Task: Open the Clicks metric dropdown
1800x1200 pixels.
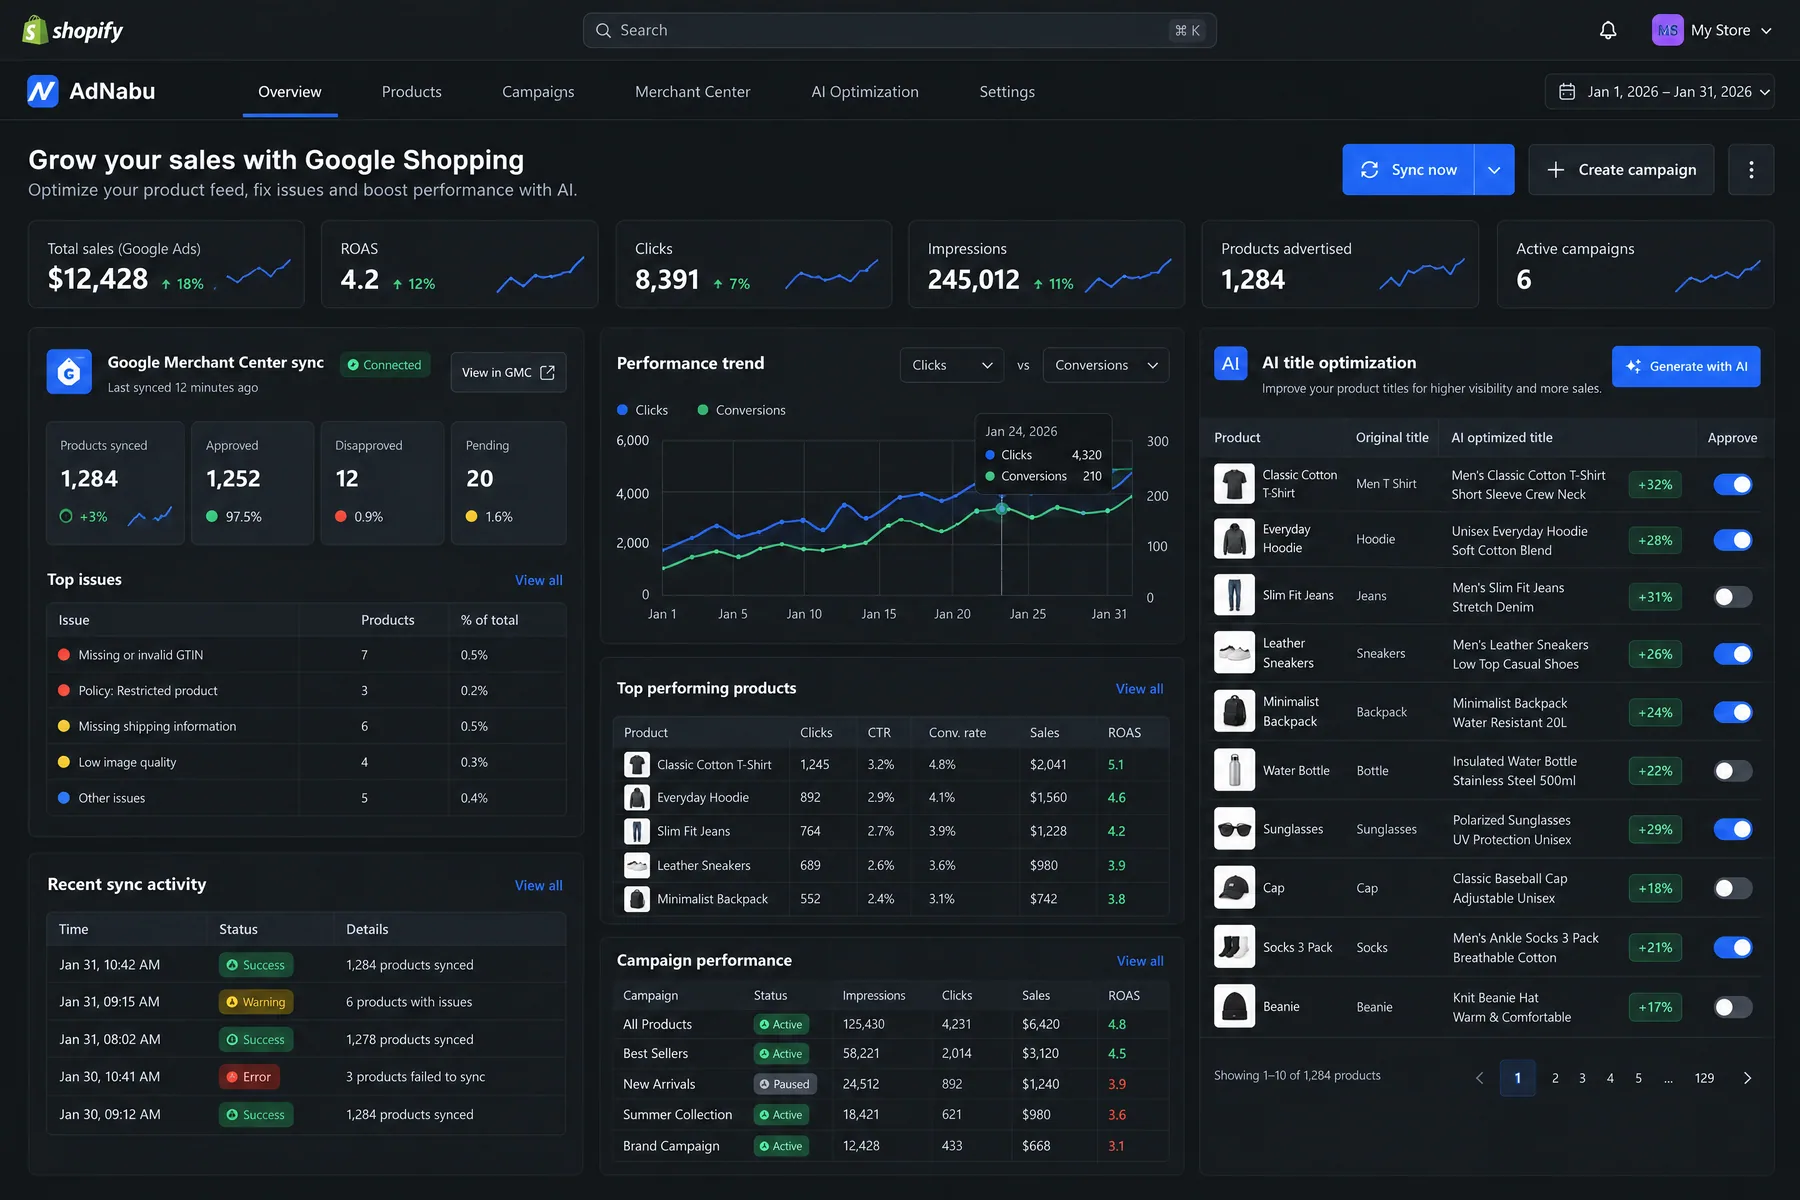Action: click(952, 365)
